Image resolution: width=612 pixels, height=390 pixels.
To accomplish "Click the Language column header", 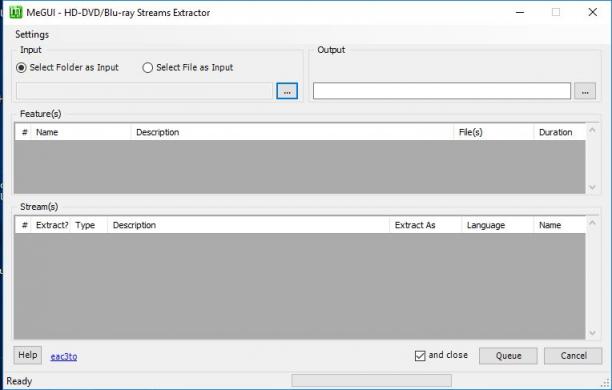I will coord(498,225).
